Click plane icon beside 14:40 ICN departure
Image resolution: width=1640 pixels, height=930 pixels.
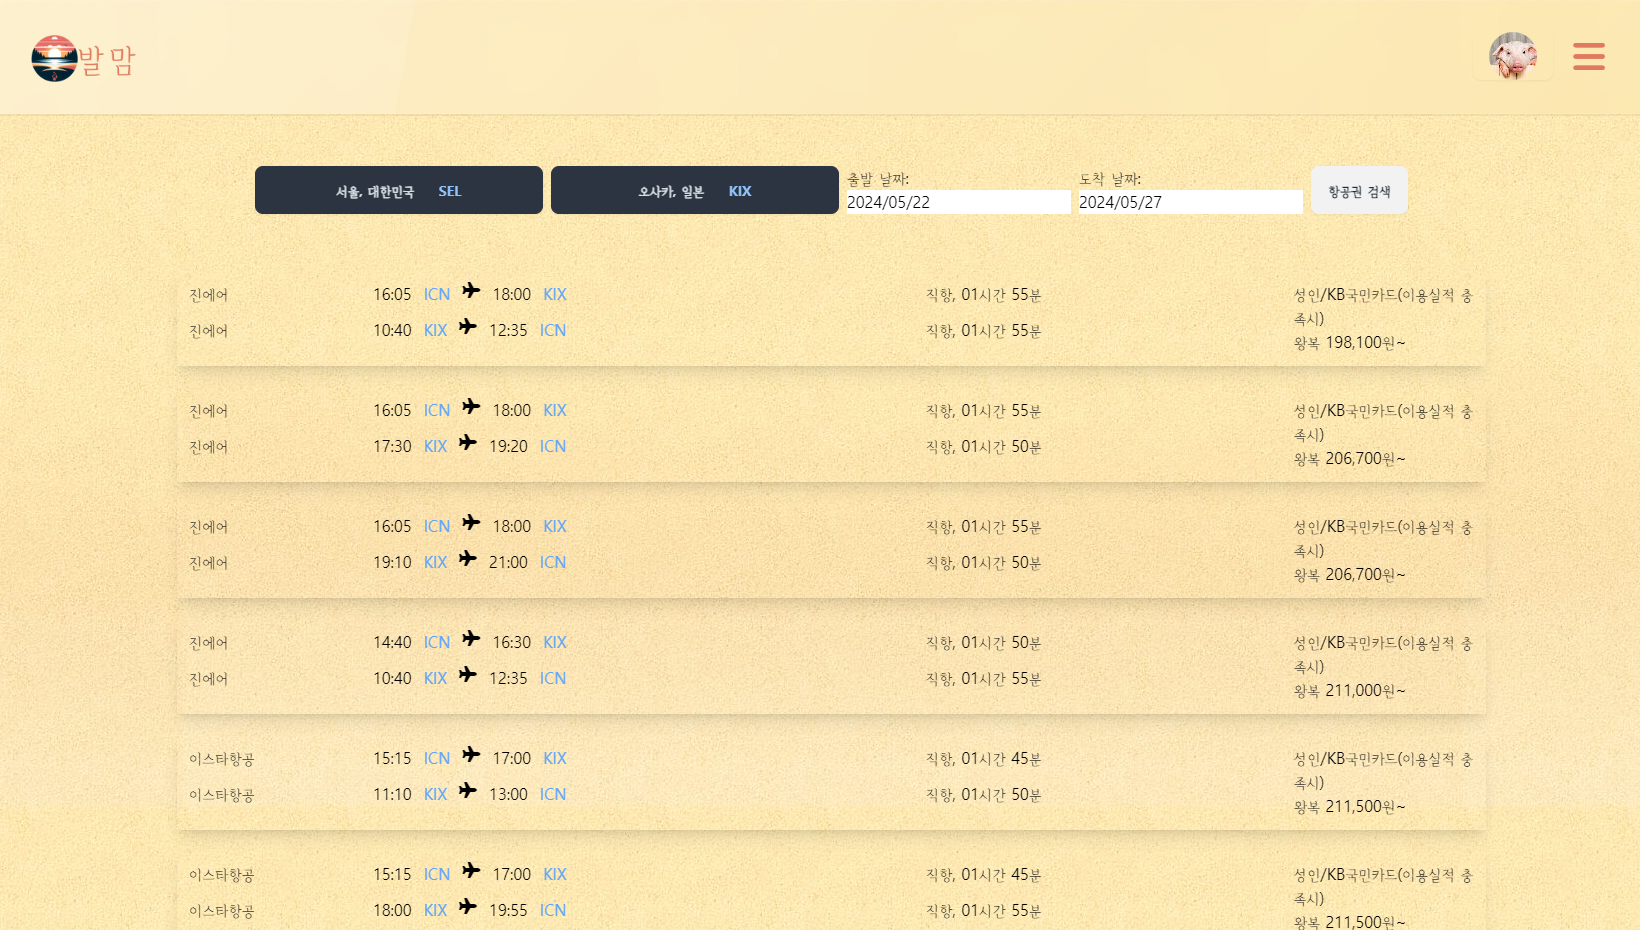tap(471, 639)
